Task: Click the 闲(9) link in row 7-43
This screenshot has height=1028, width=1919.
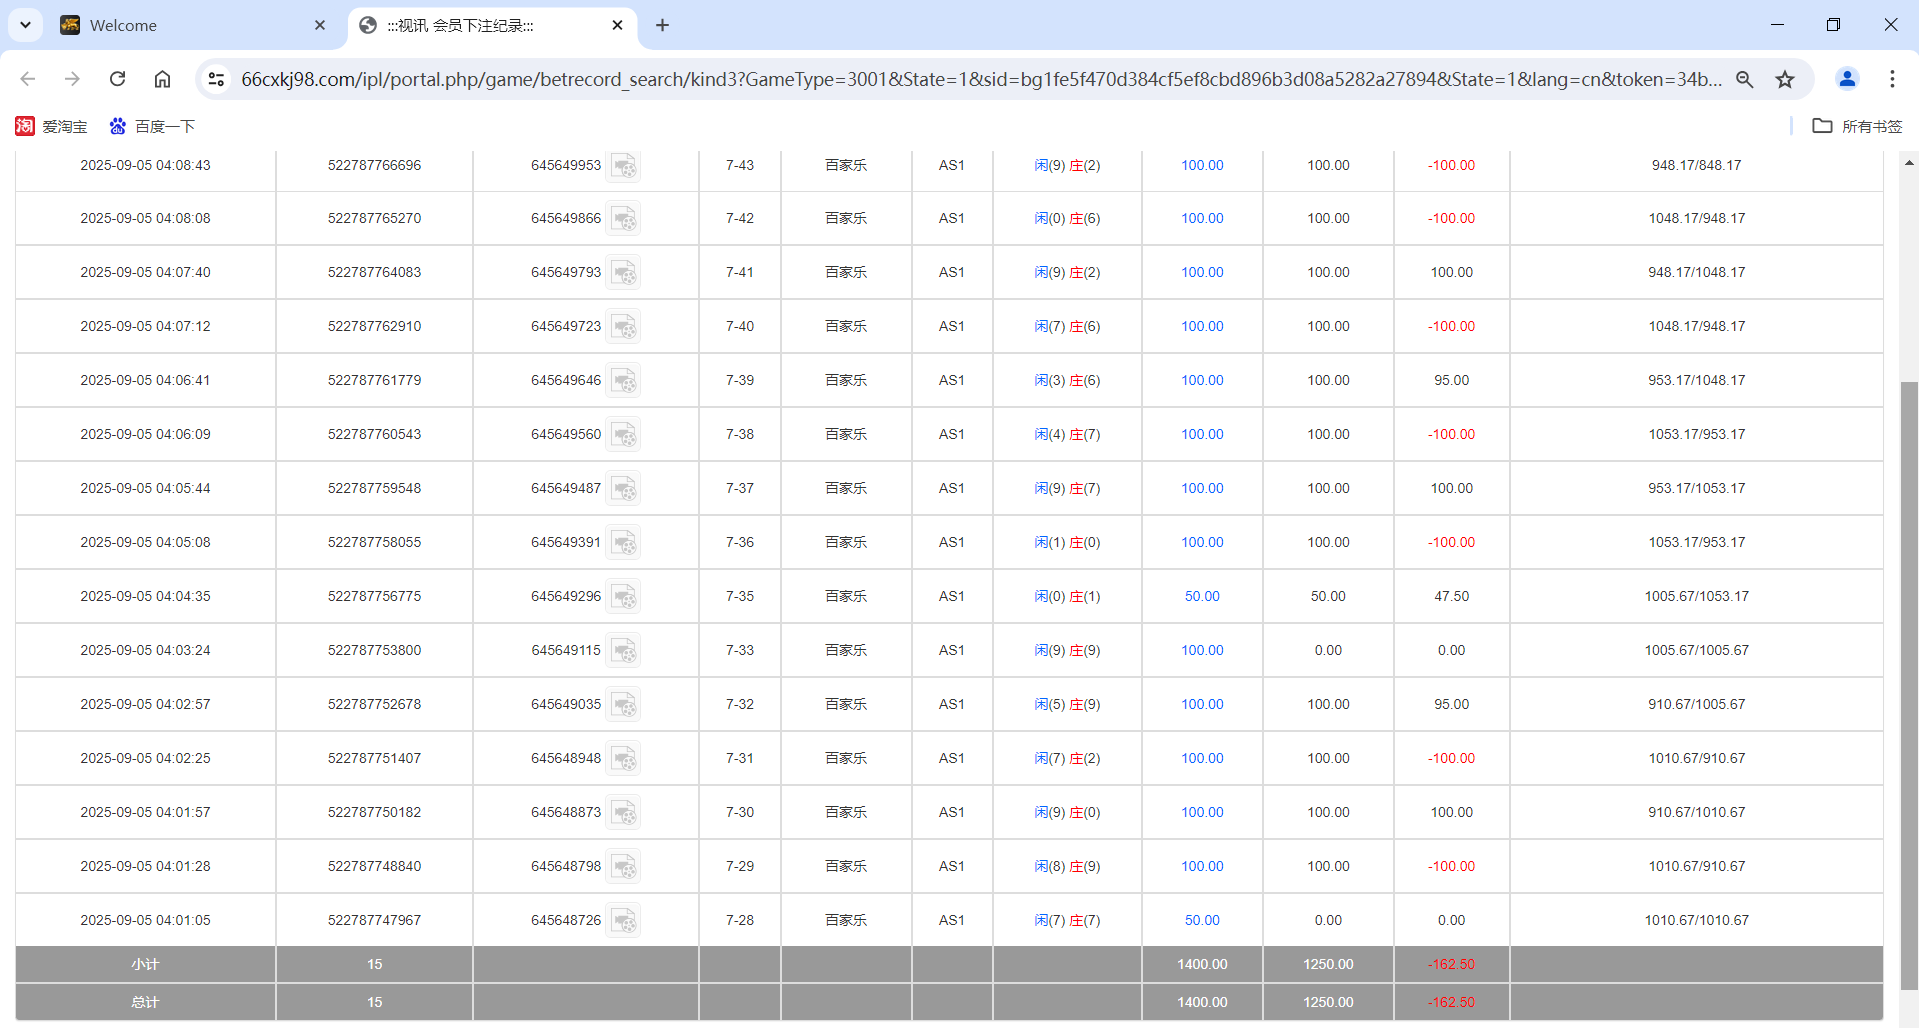Action: (x=1046, y=165)
